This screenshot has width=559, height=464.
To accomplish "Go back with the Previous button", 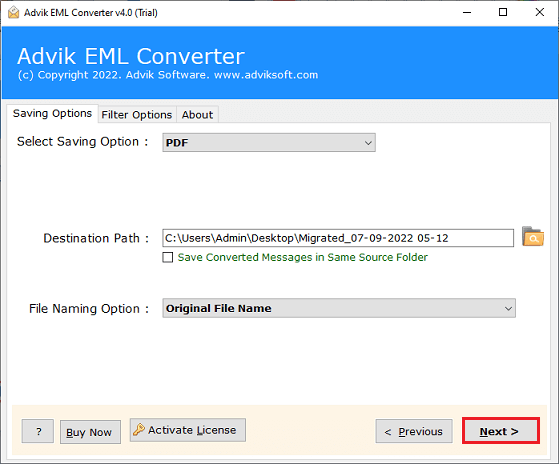I will [414, 432].
